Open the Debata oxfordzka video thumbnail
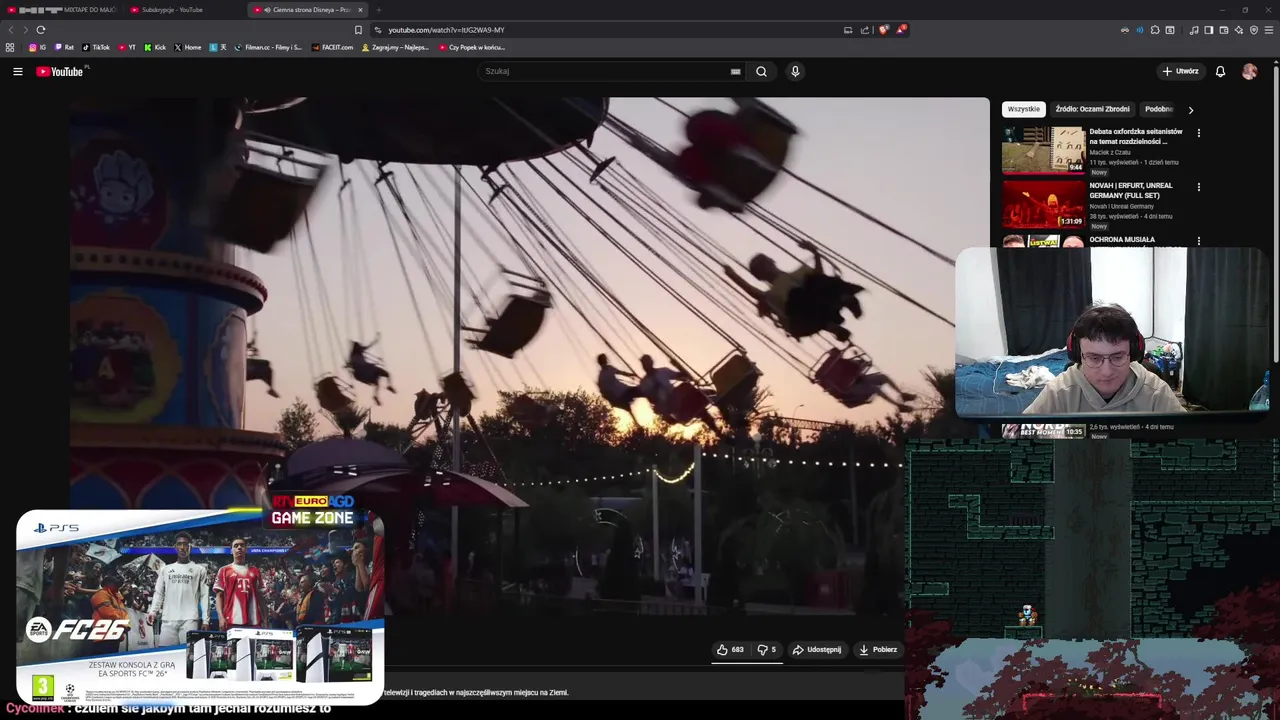The image size is (1280, 720). [1043, 149]
